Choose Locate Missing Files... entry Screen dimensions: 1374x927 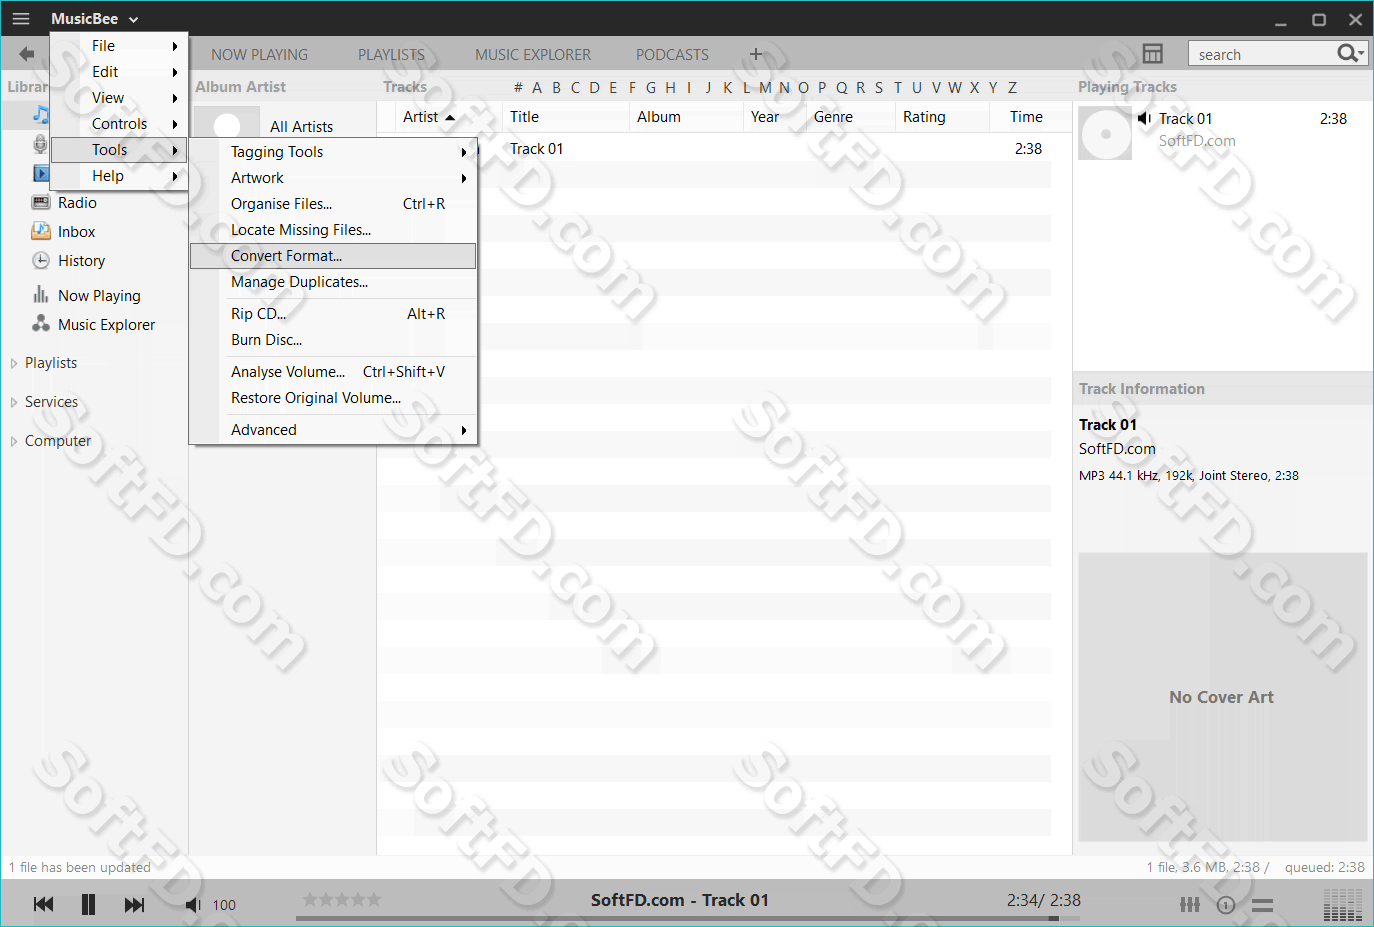point(333,230)
